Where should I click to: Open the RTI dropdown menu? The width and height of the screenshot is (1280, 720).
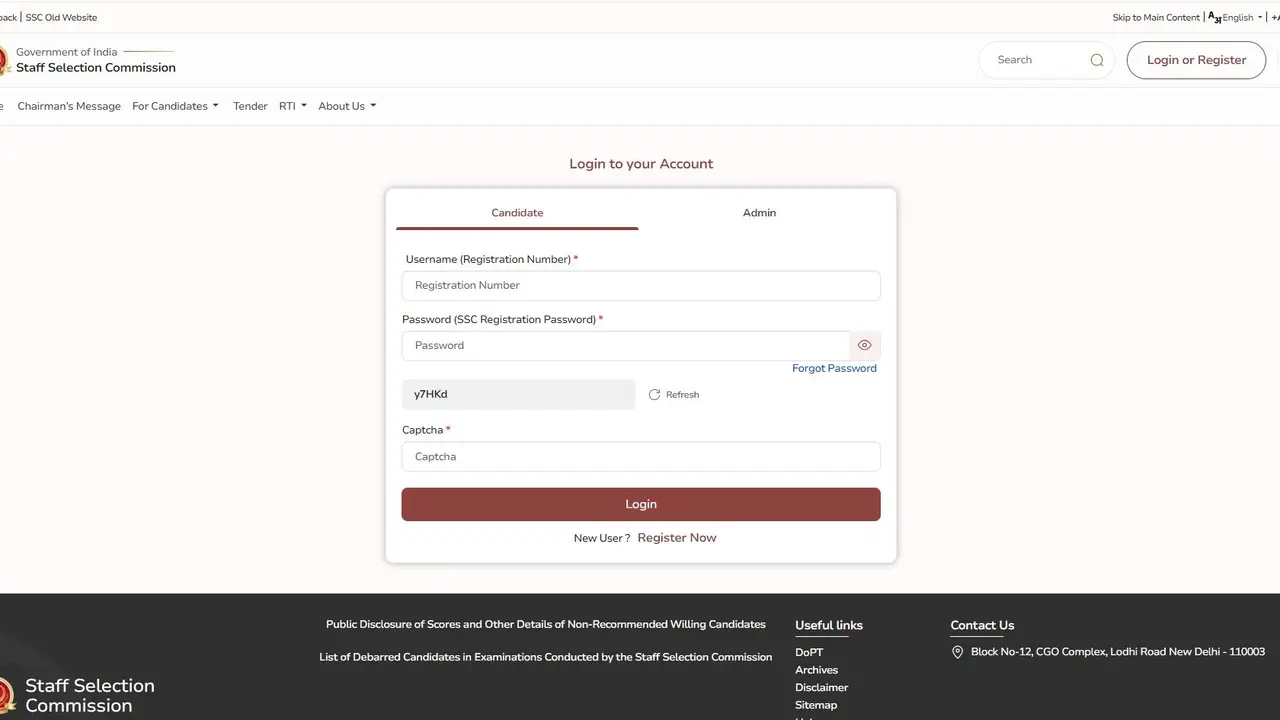(x=292, y=106)
